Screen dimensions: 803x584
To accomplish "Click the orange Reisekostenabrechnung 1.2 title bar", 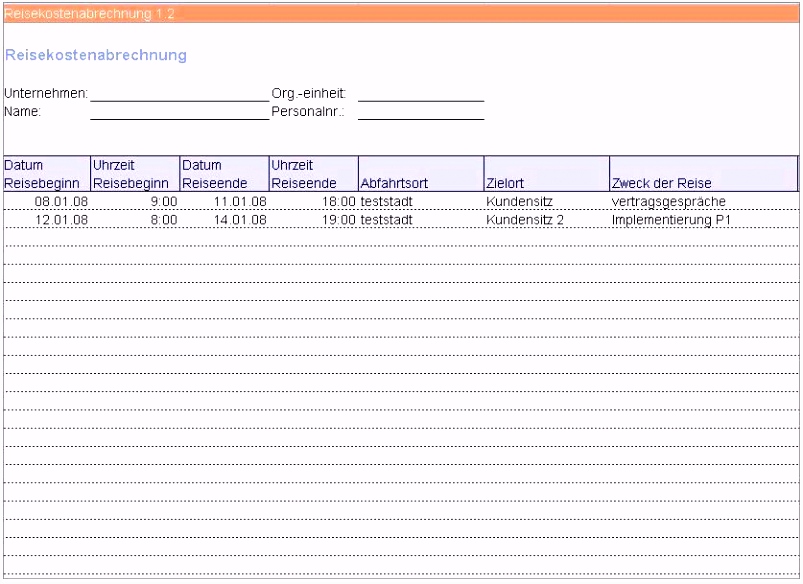I will pyautogui.click(x=401, y=14).
